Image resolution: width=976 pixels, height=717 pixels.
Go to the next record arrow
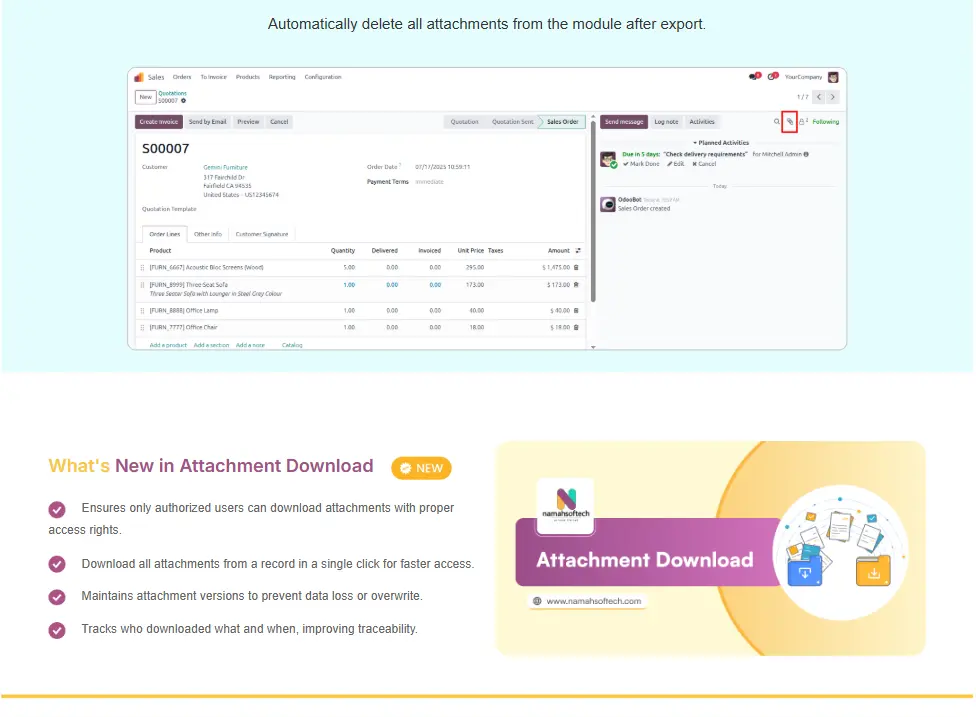pos(832,97)
